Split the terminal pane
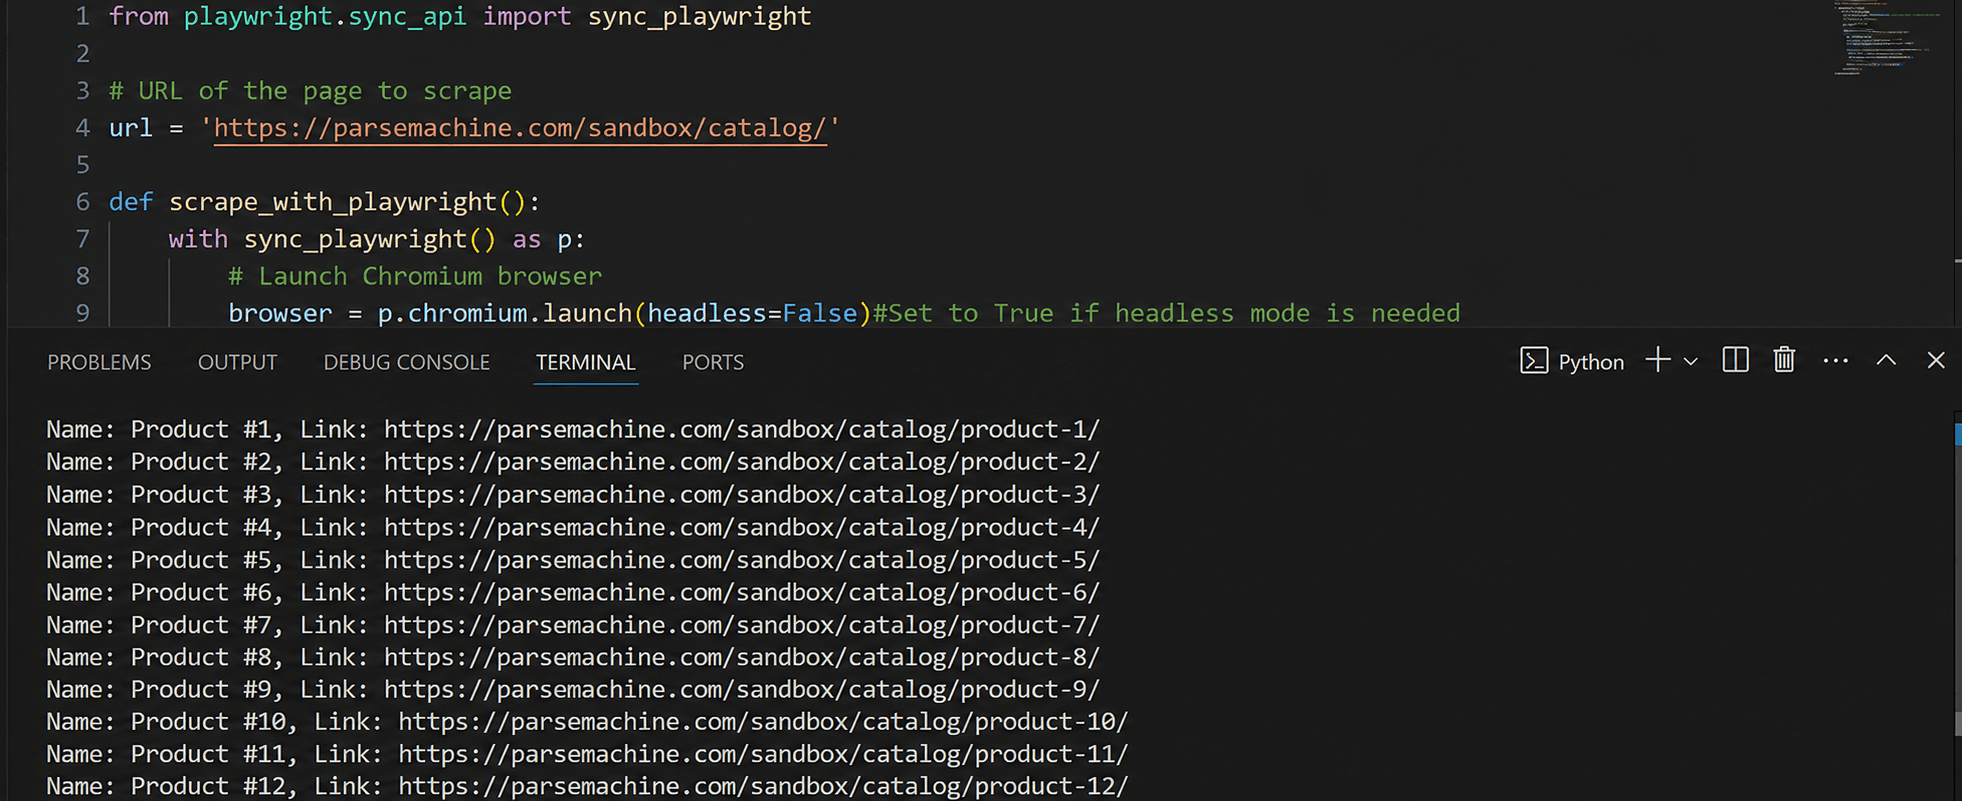Image resolution: width=1962 pixels, height=801 pixels. [1736, 360]
